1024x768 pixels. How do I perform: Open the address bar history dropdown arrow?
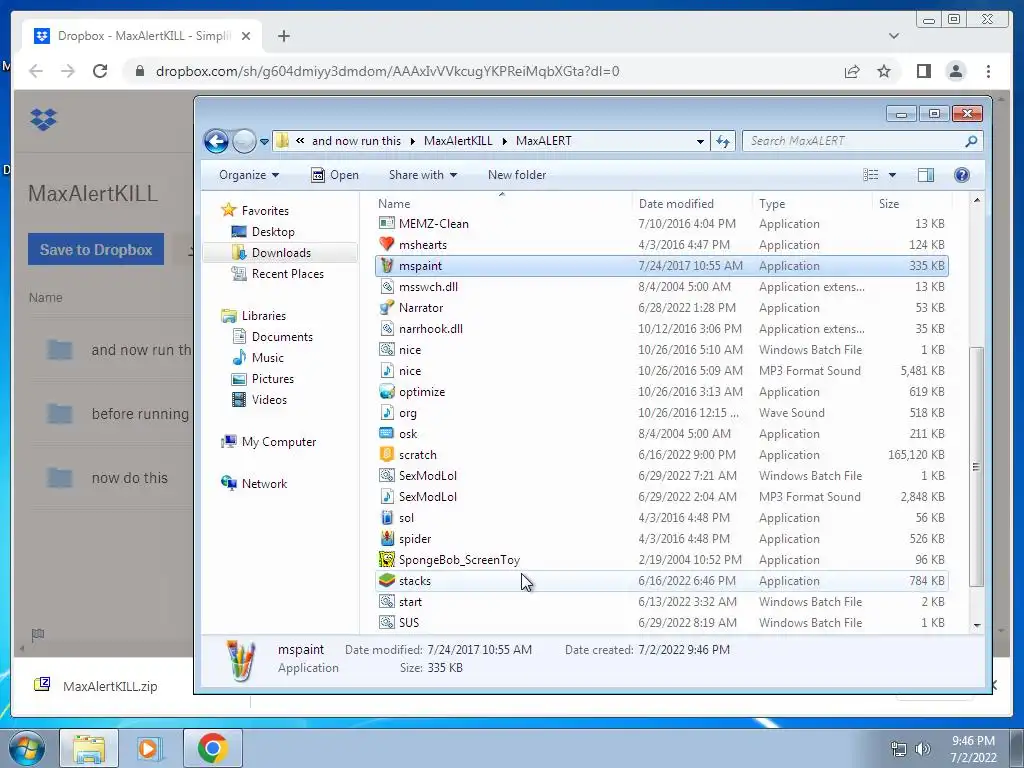(x=700, y=141)
